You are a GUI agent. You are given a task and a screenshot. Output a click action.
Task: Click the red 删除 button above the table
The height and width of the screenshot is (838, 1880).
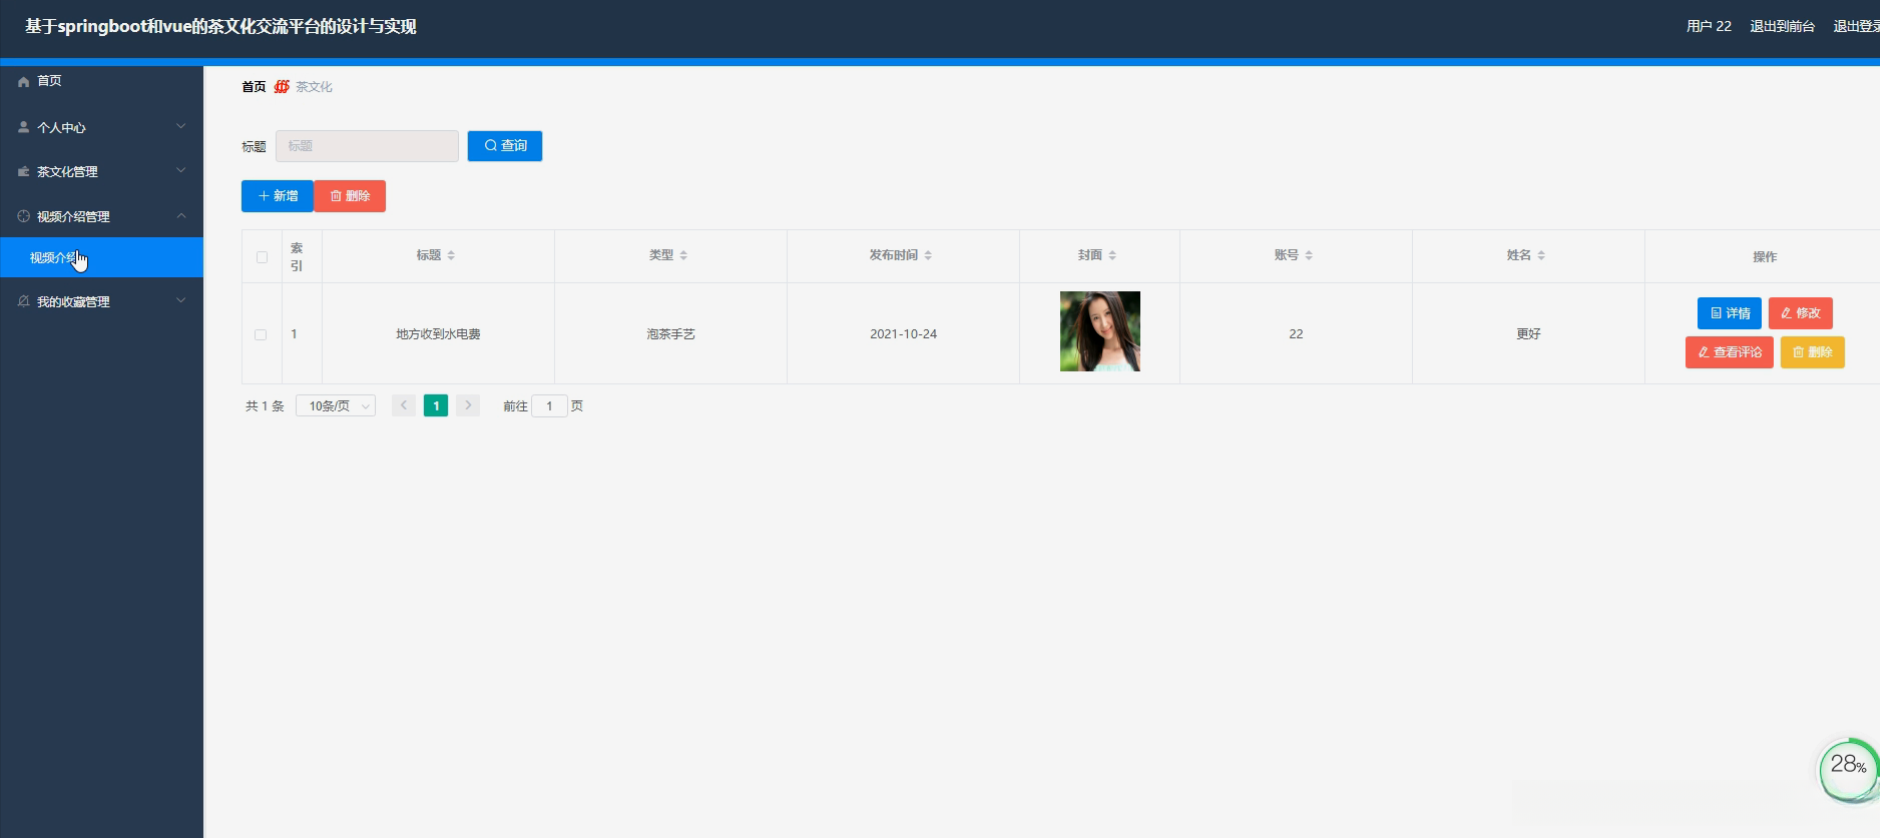coord(350,196)
